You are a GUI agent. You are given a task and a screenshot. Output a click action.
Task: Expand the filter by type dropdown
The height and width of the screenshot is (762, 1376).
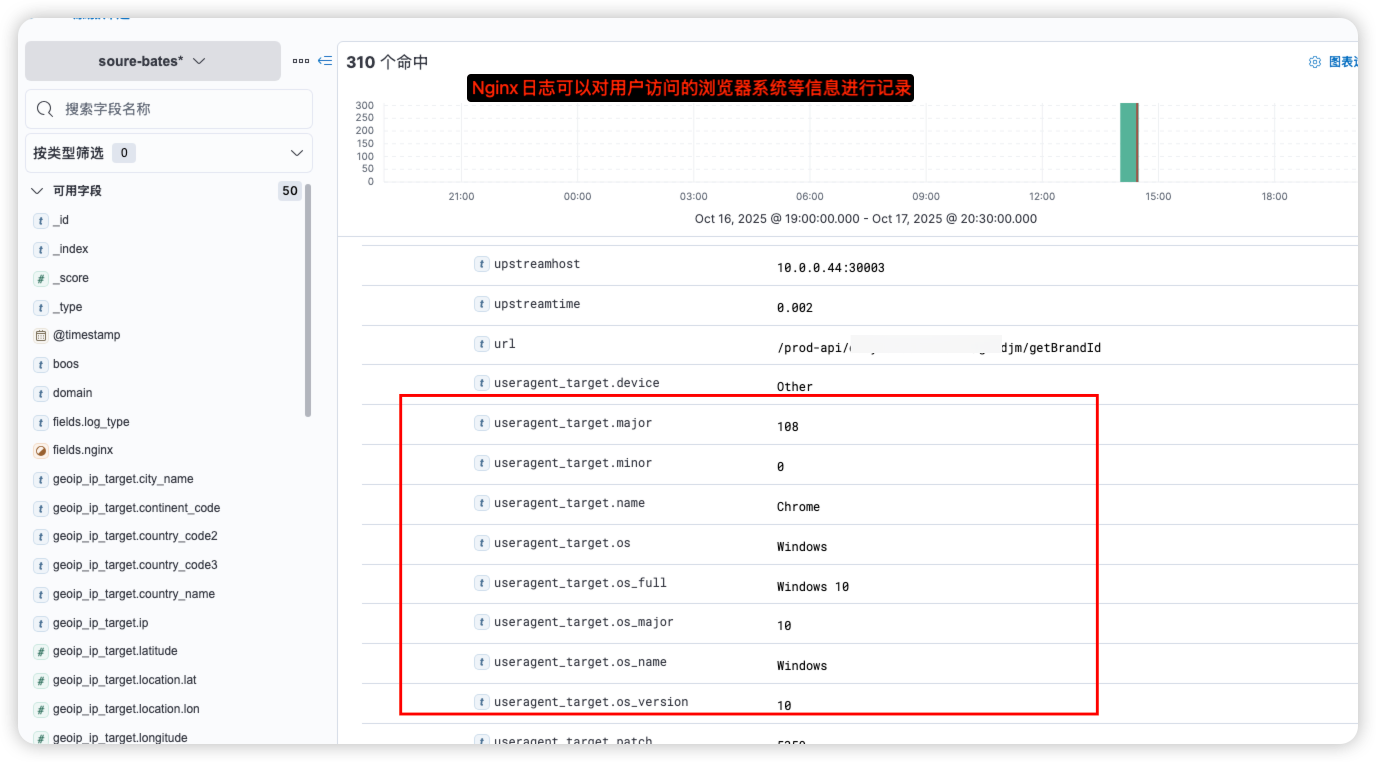click(x=296, y=153)
